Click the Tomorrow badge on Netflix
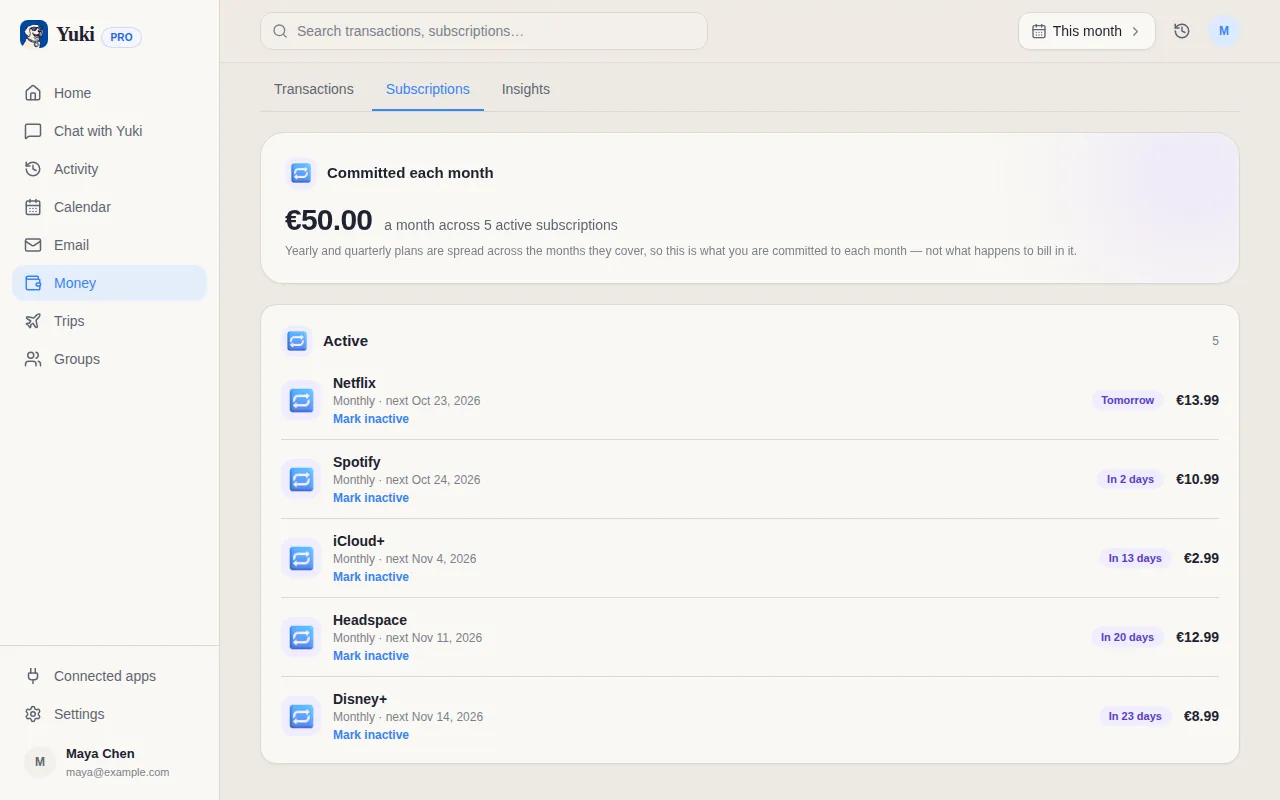The image size is (1280, 800). tap(1128, 400)
